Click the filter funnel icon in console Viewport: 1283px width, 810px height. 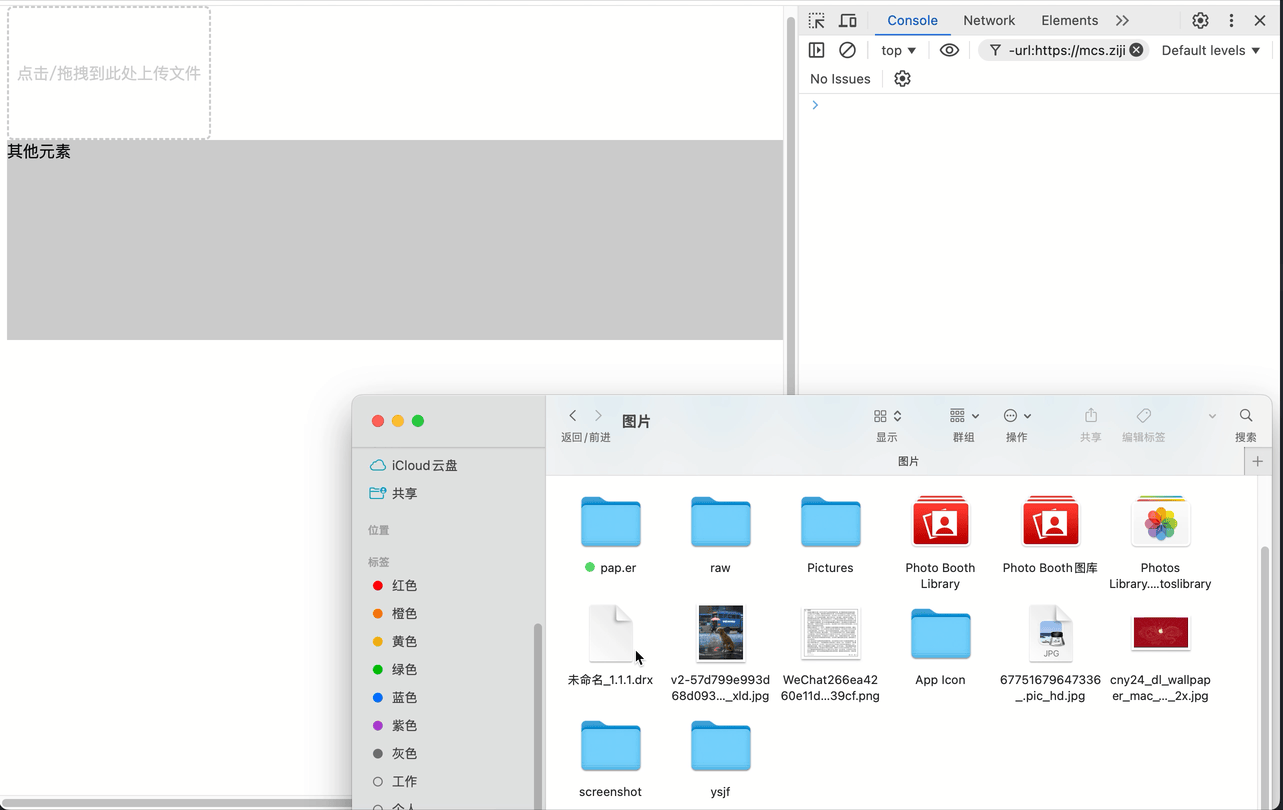pyautogui.click(x=995, y=50)
